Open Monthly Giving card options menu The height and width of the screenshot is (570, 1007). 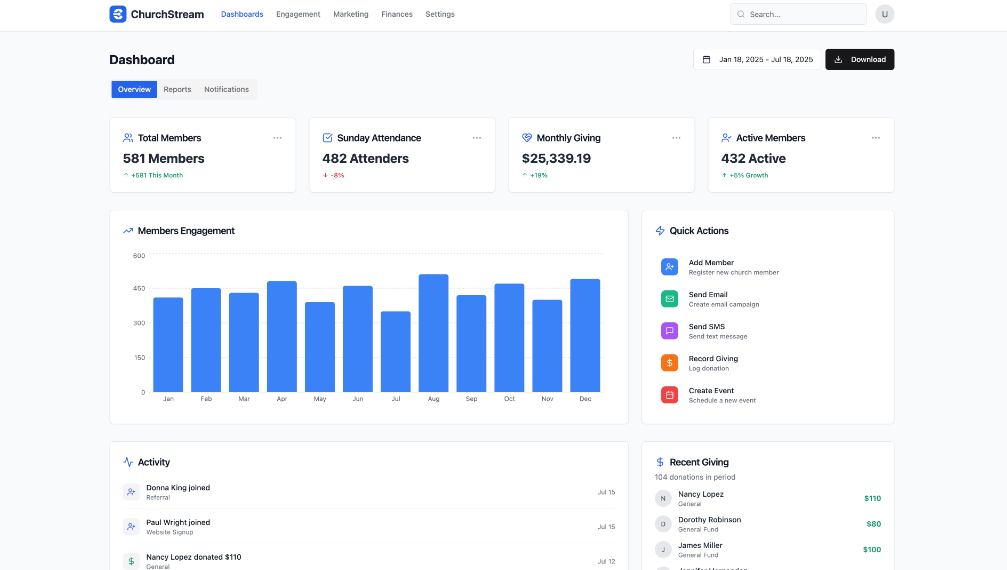[x=676, y=138]
